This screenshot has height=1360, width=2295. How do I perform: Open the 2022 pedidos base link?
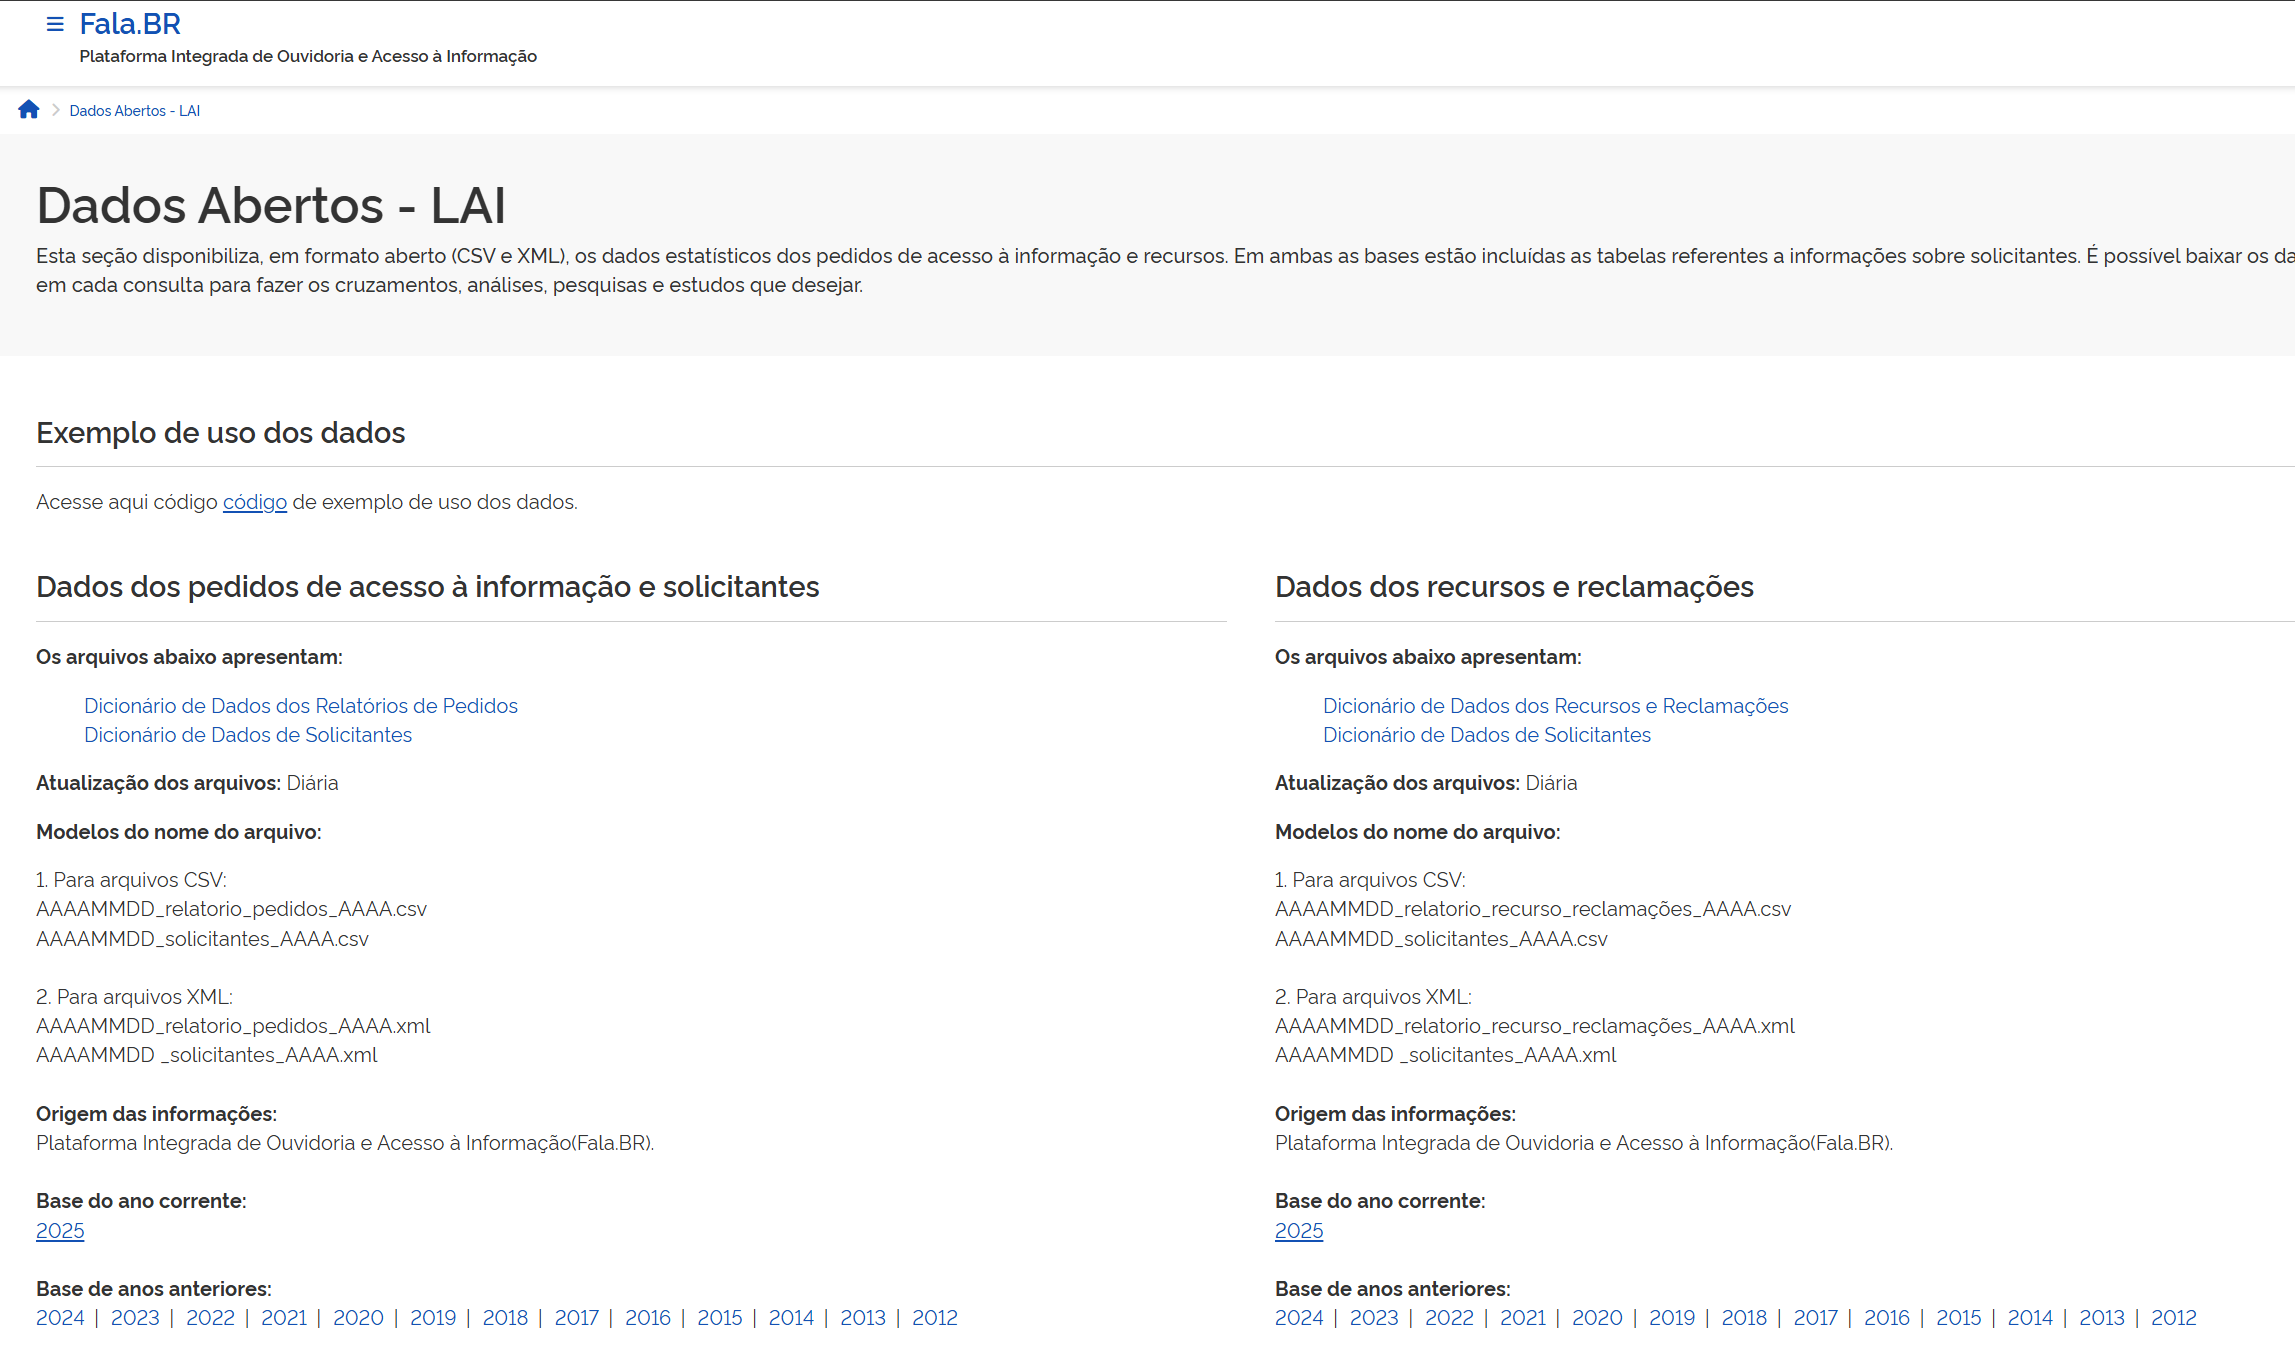pyautogui.click(x=210, y=1318)
